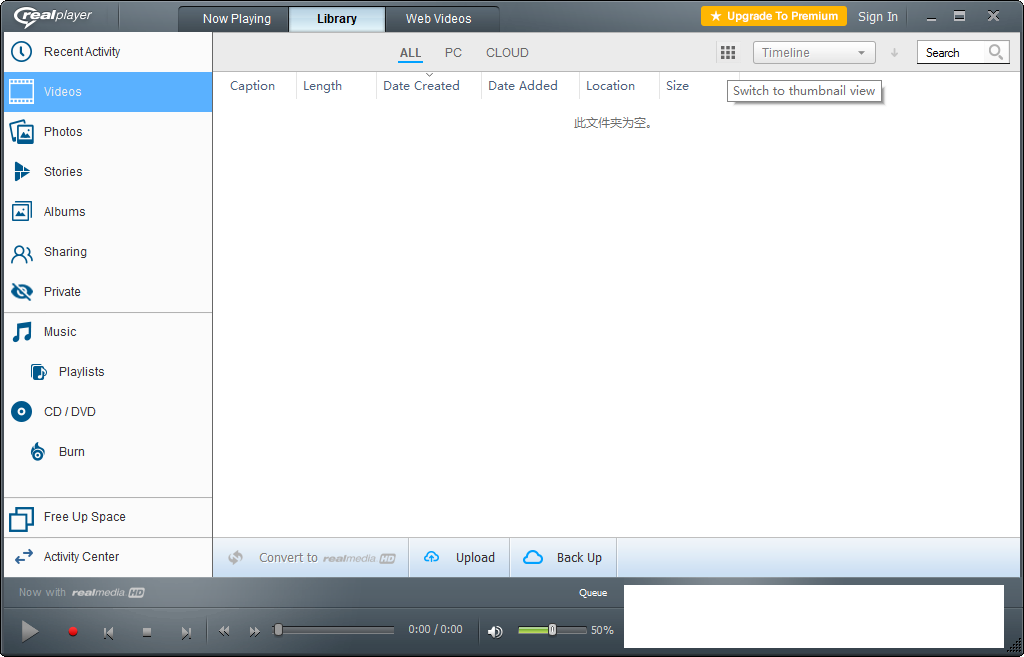Viewport: 1024px width, 657px height.
Task: Select the PC filter tab
Action: click(453, 53)
